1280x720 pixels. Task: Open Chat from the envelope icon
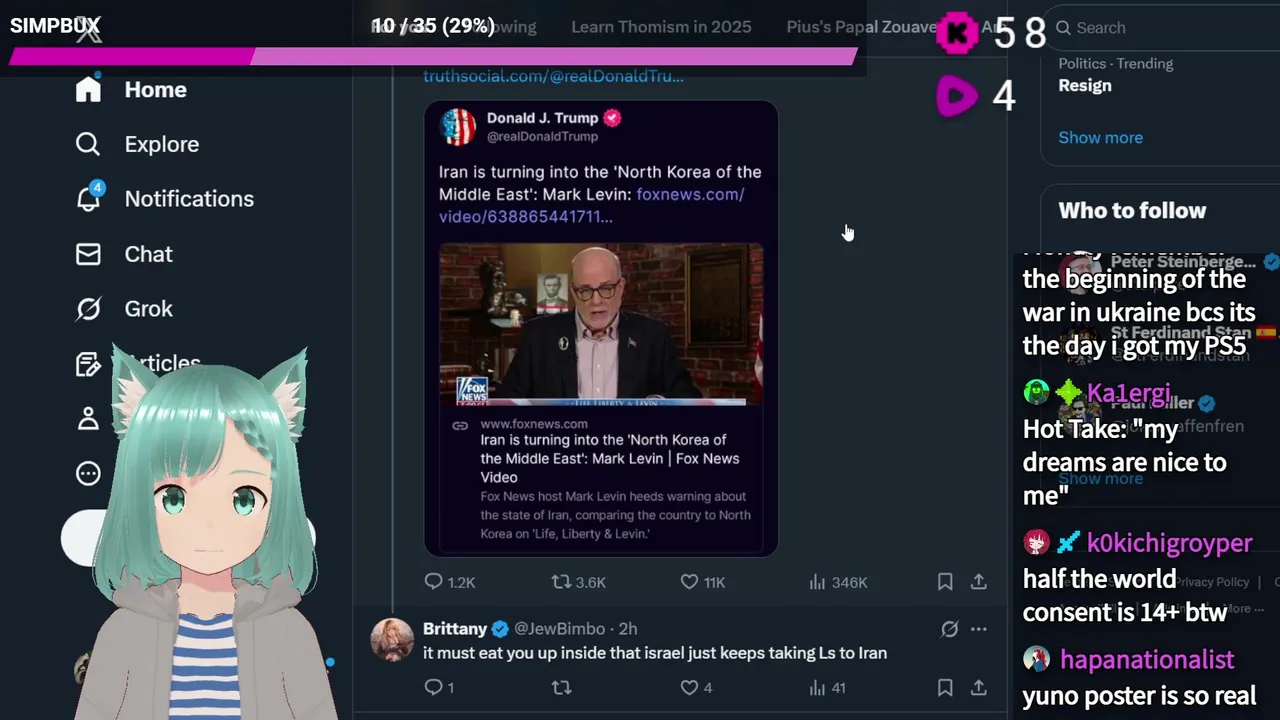pyautogui.click(x=88, y=254)
